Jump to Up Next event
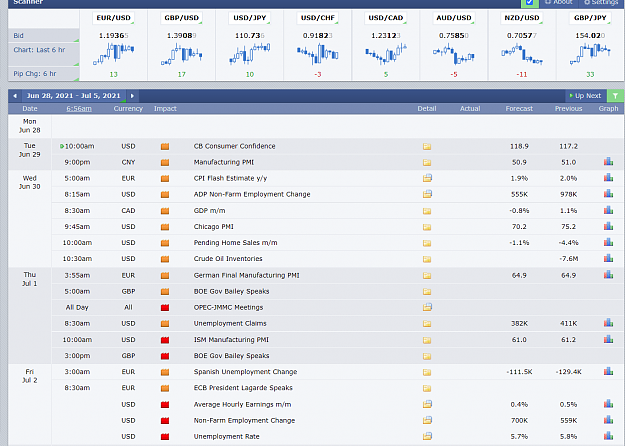The height and width of the screenshot is (446, 625). pyautogui.click(x=586, y=96)
